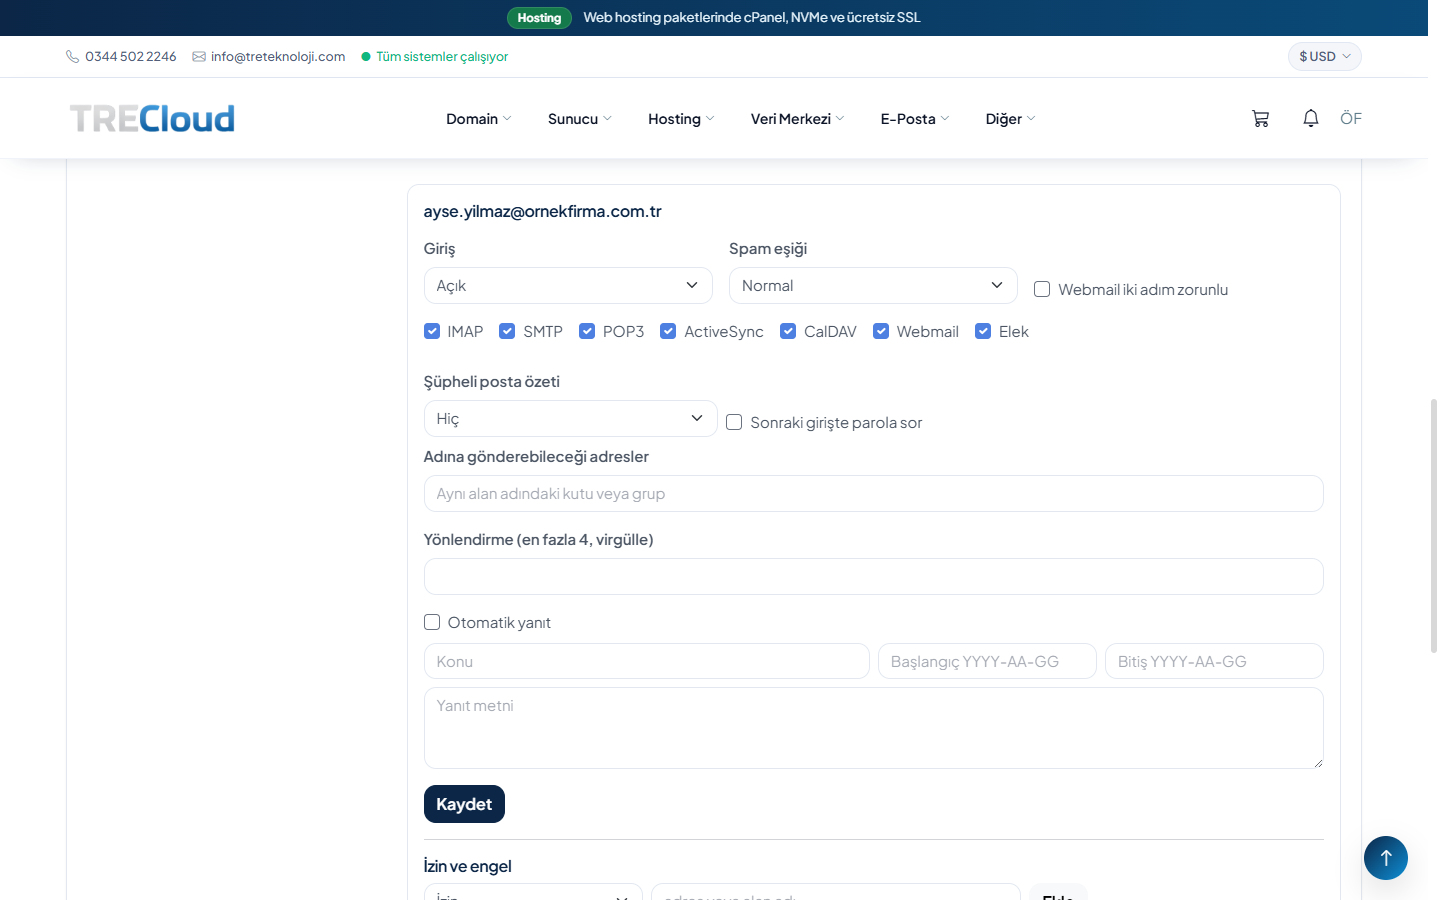Open the Spam eşiği dropdown

[873, 285]
